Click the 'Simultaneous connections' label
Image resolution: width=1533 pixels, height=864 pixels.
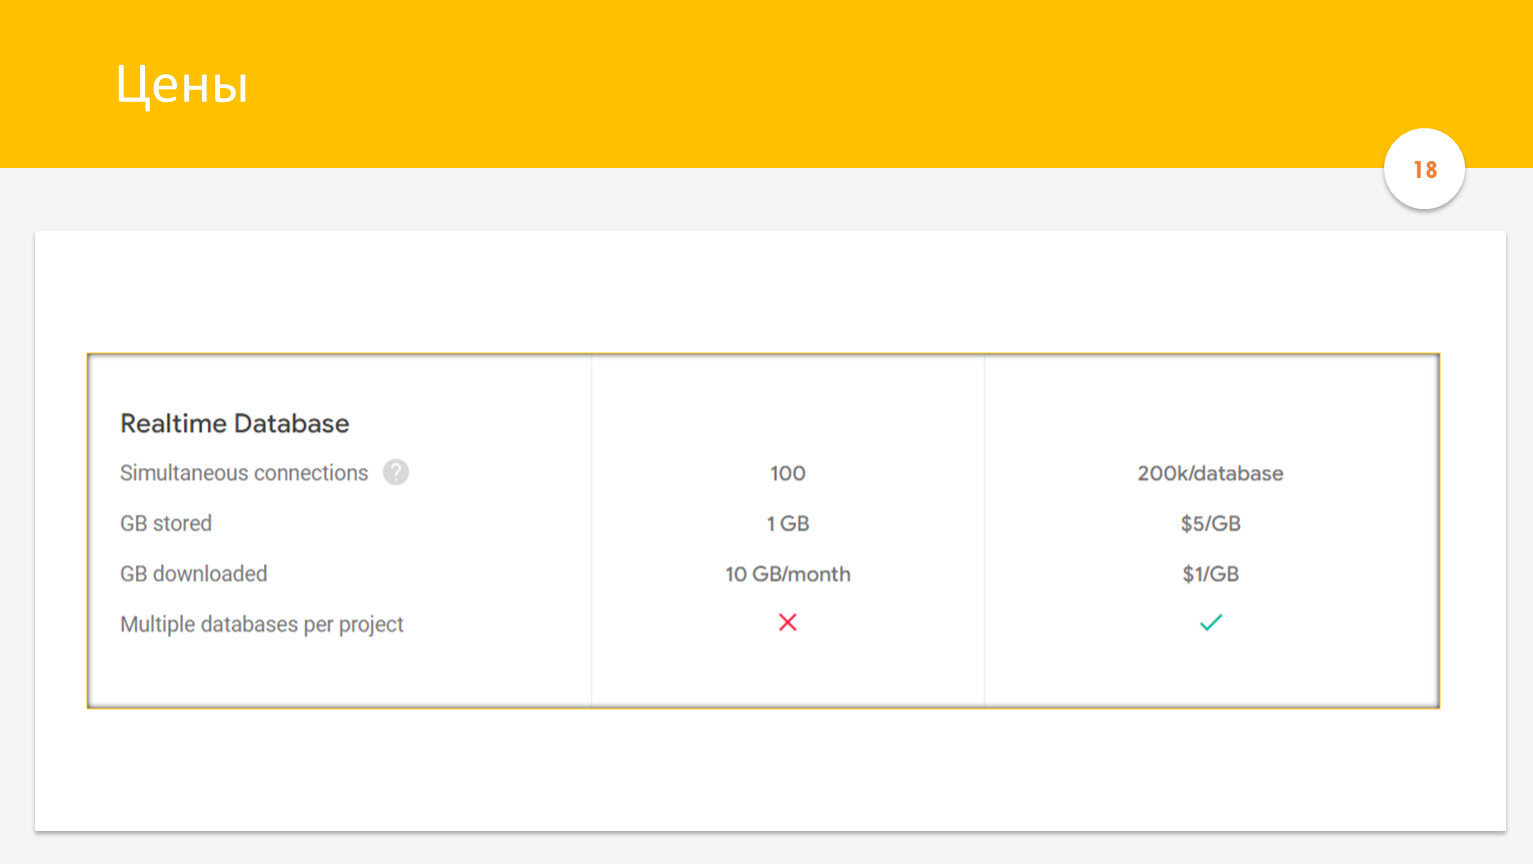(244, 473)
